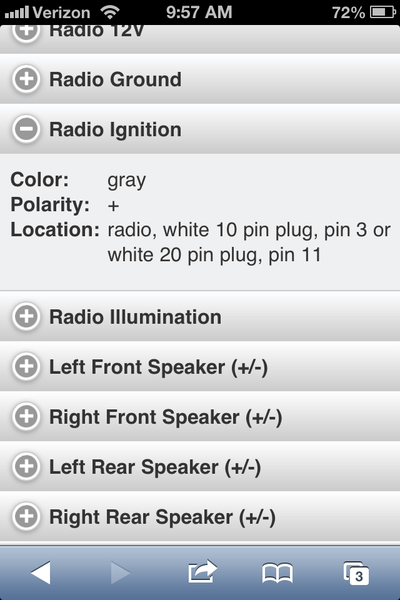The image size is (400, 600).
Task: Click the plus icon beside Radio Ground
Action: pyautogui.click(x=26, y=79)
